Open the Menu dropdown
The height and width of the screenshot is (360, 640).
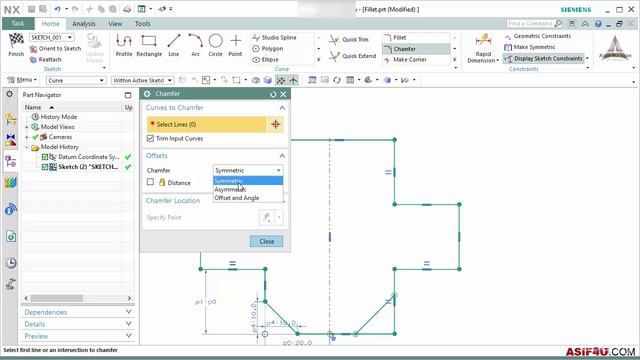pyautogui.click(x=22, y=80)
